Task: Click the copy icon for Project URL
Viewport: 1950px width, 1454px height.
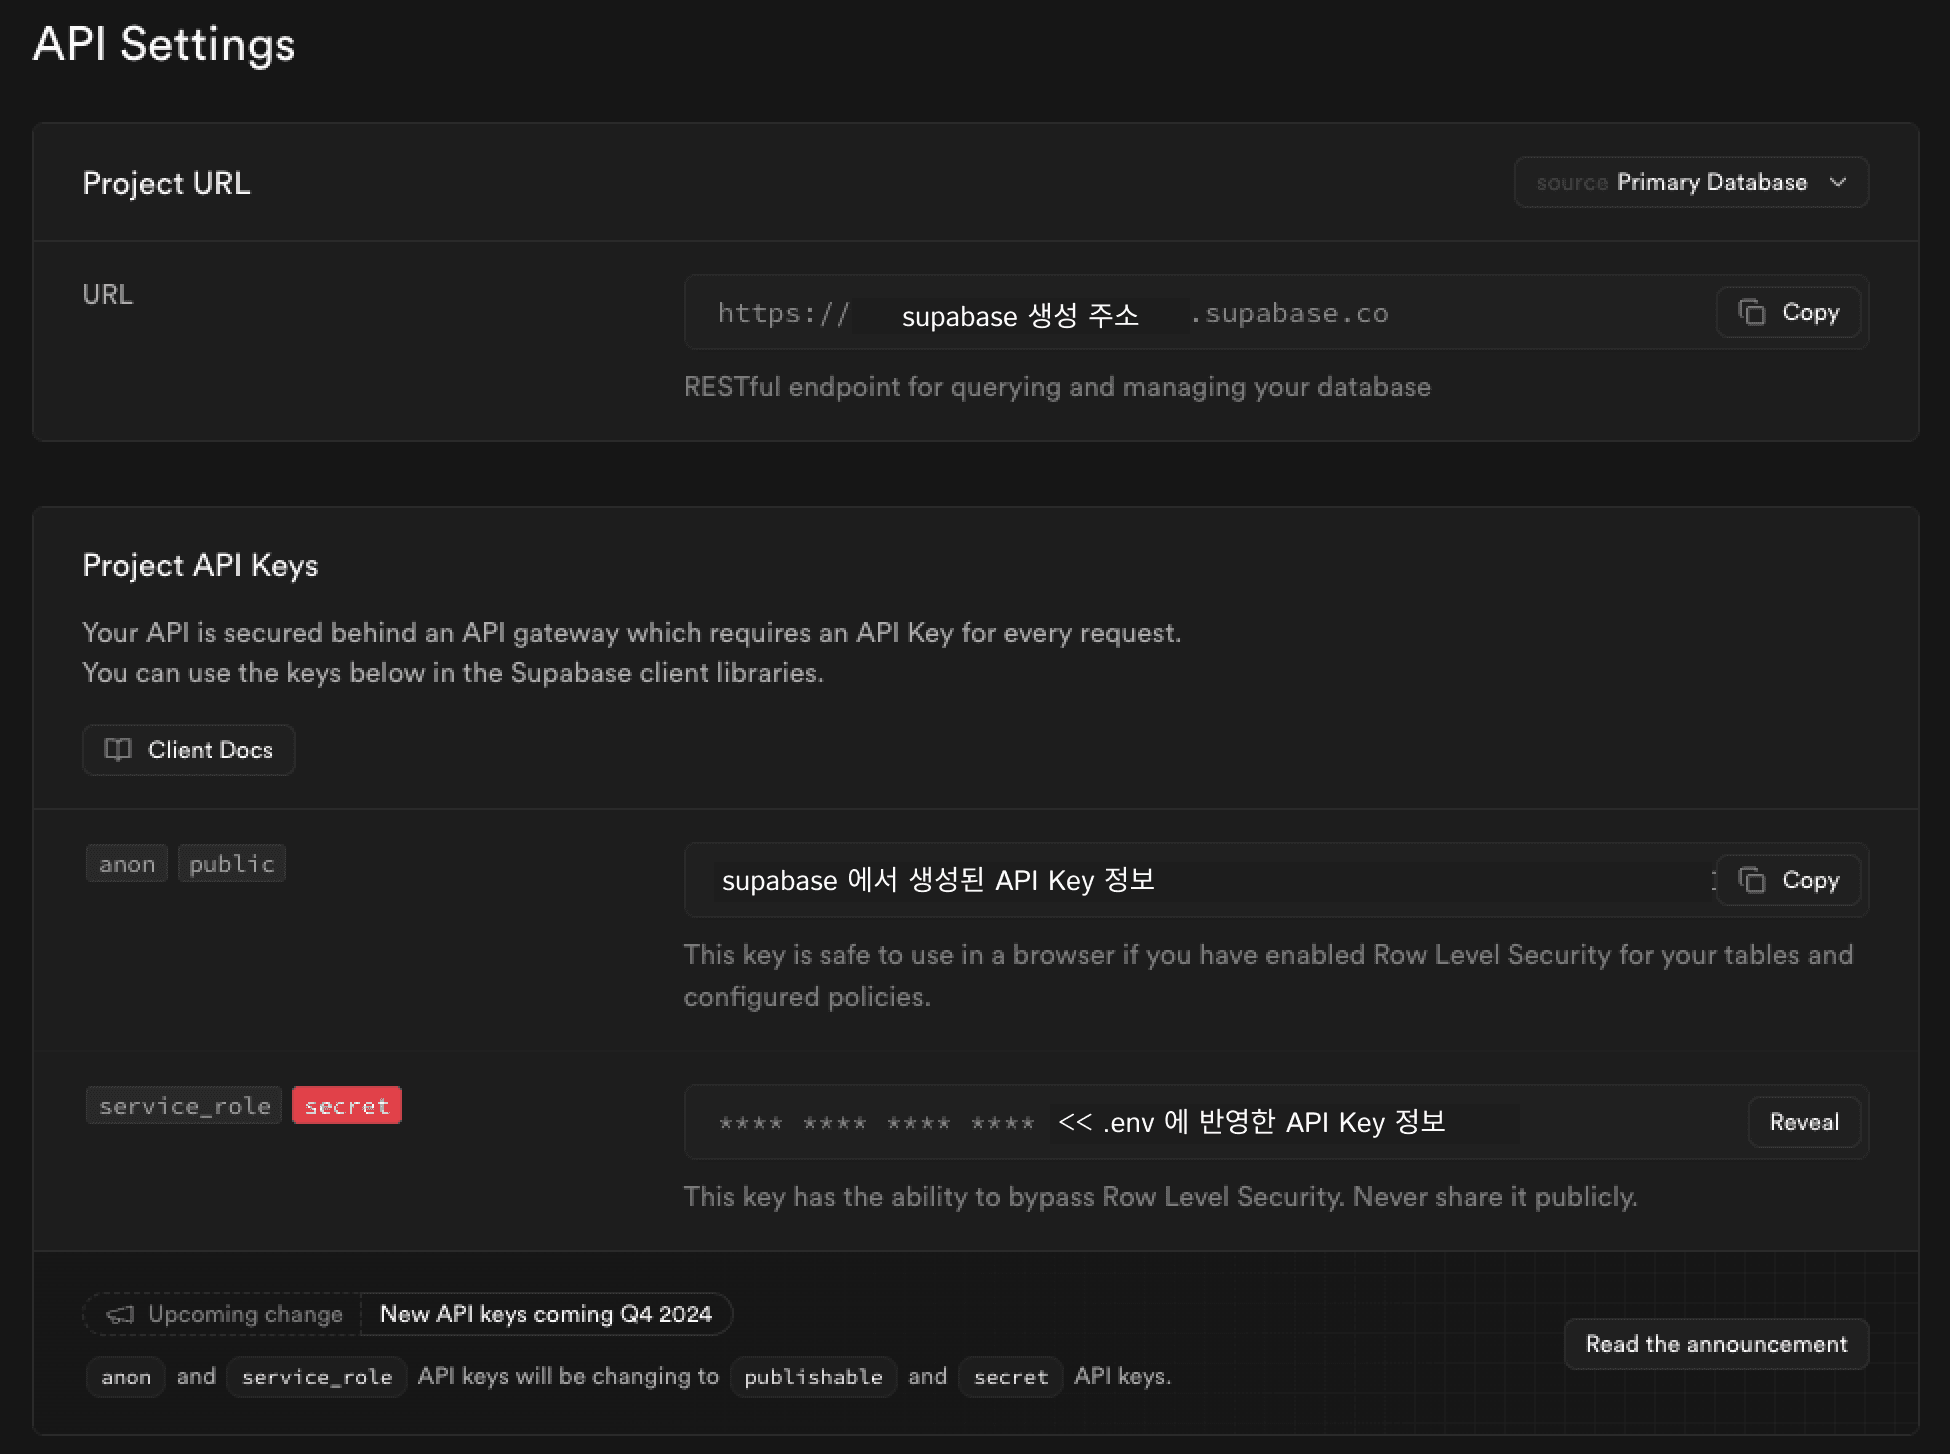Action: point(1753,312)
